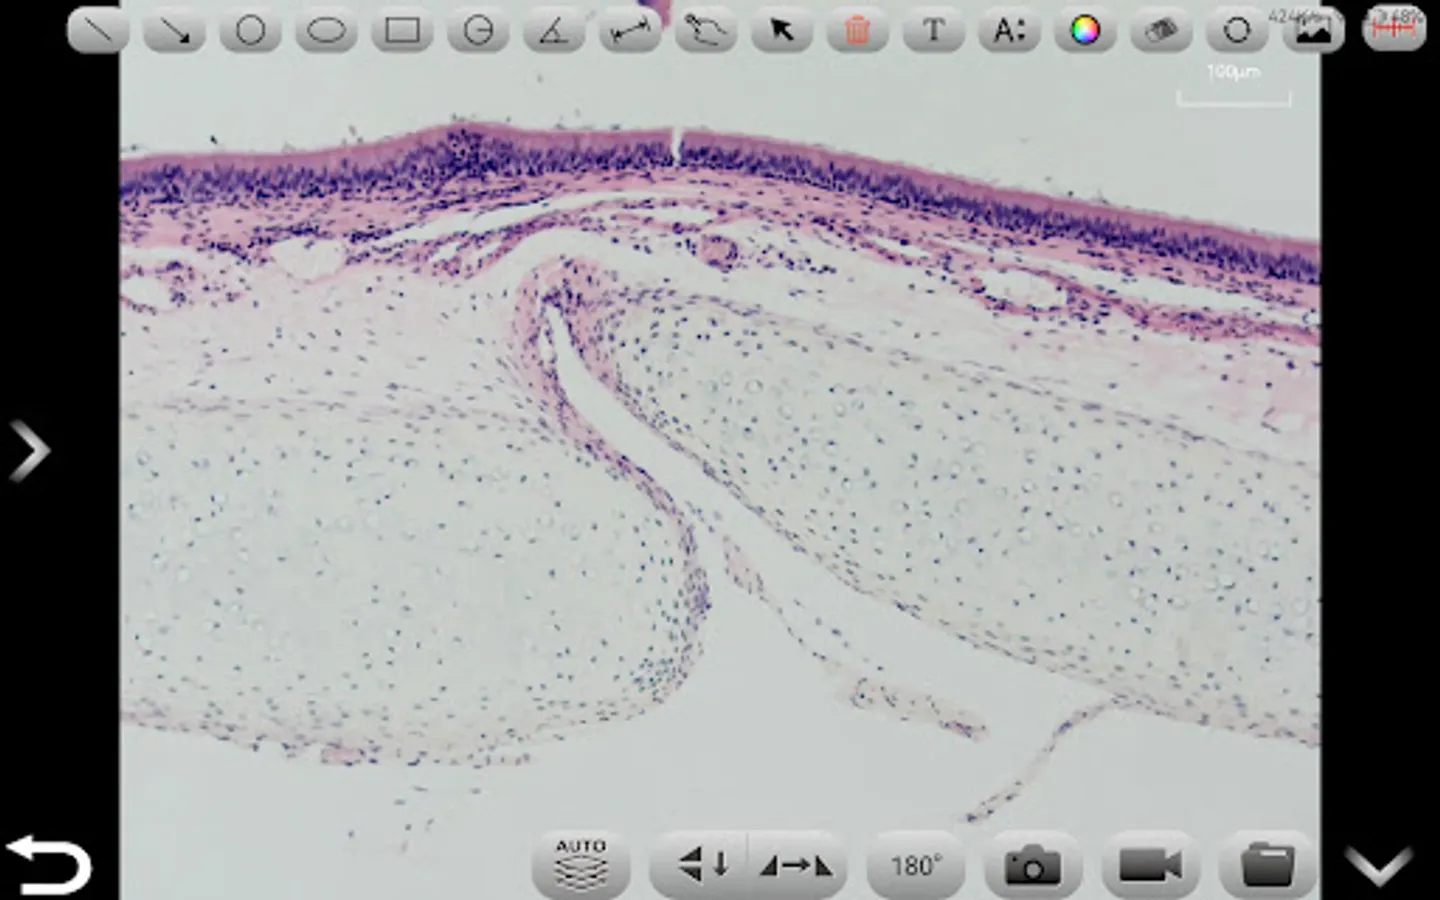Rotate the image 180°

915,864
